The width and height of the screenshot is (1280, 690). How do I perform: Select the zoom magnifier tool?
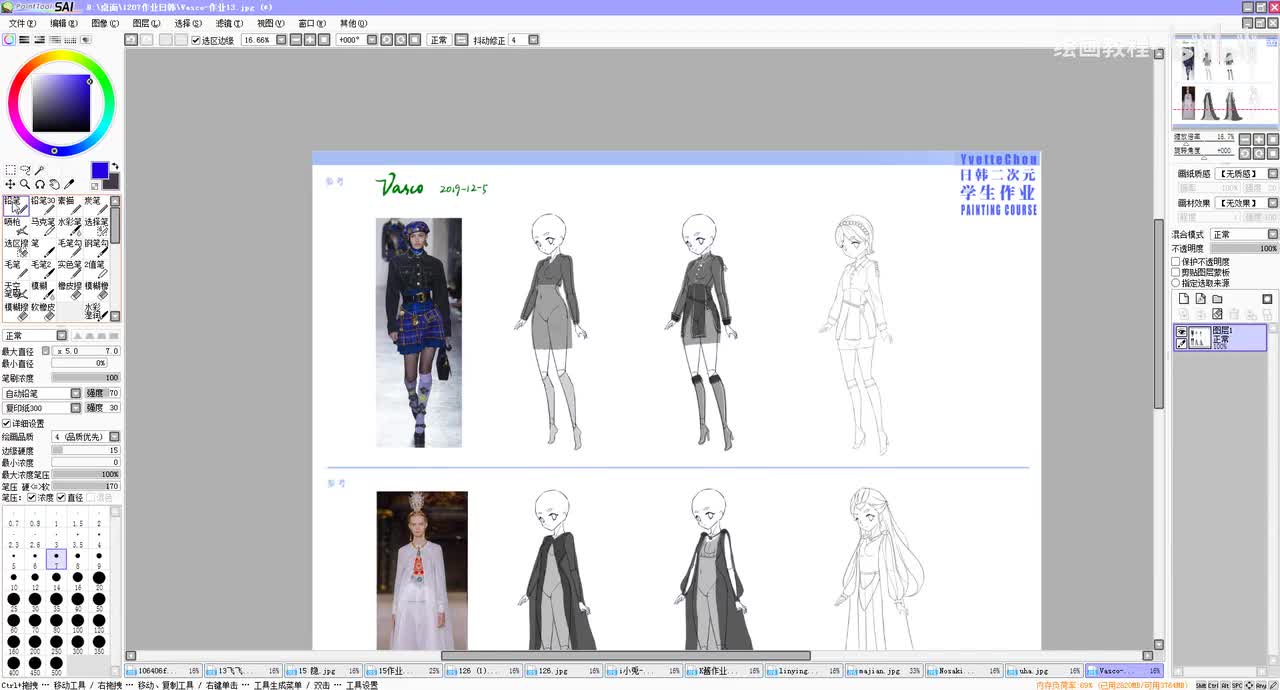coord(25,184)
